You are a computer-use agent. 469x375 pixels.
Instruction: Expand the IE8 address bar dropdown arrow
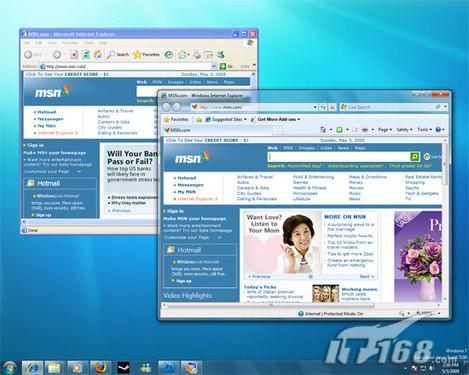coord(315,107)
